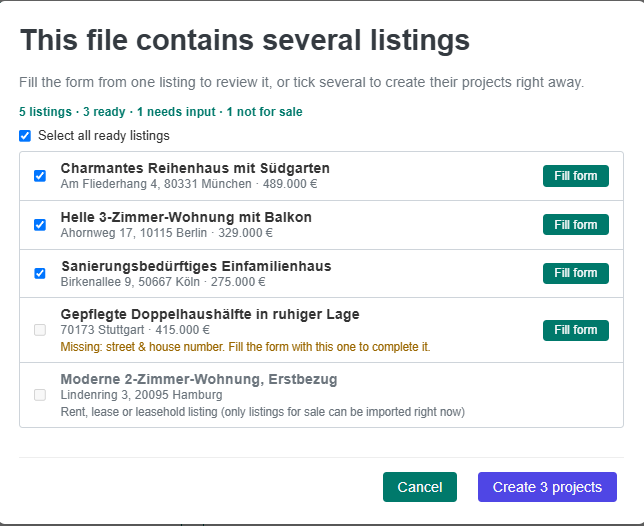Click the heading 'This file contains several listings'
Screen dimensions: 644x526
point(245,40)
